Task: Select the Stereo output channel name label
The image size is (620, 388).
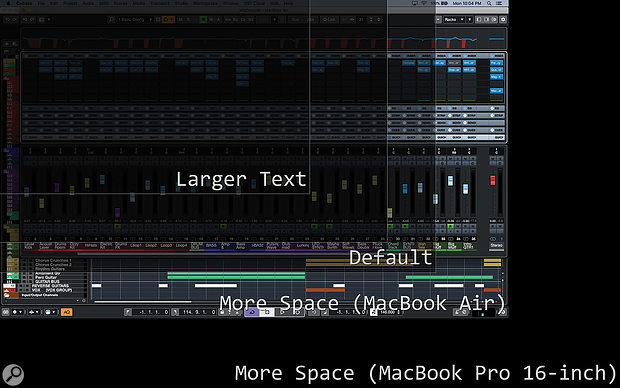Action: pyautogui.click(x=496, y=245)
